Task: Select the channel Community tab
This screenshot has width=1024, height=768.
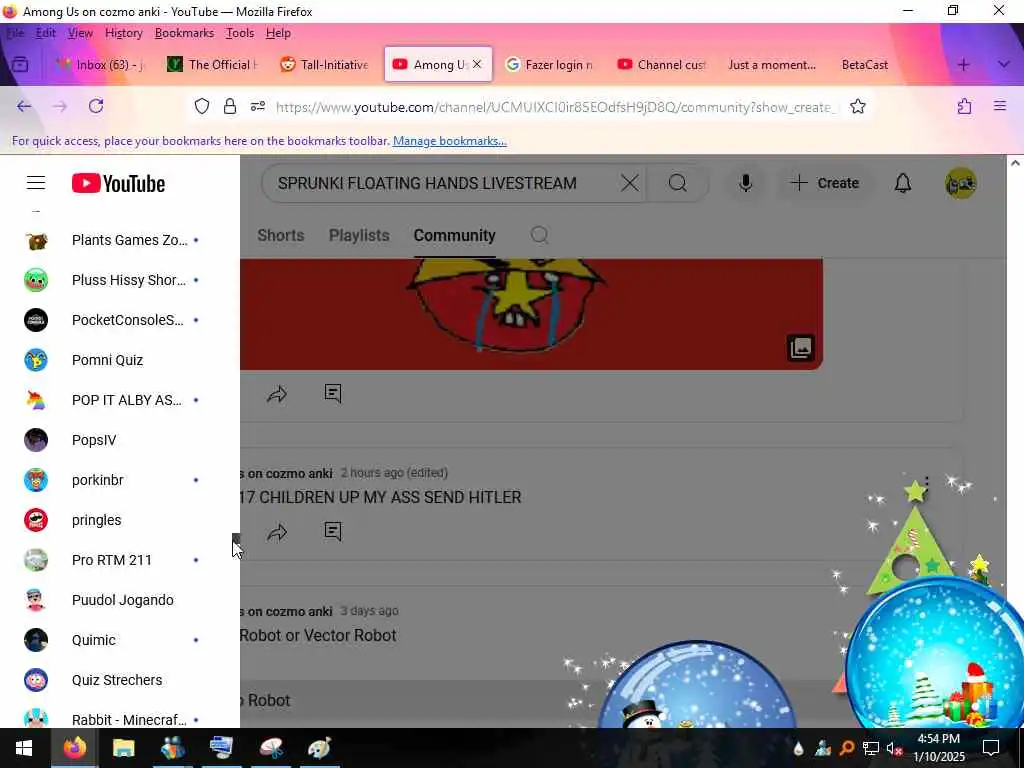Action: pos(455,235)
